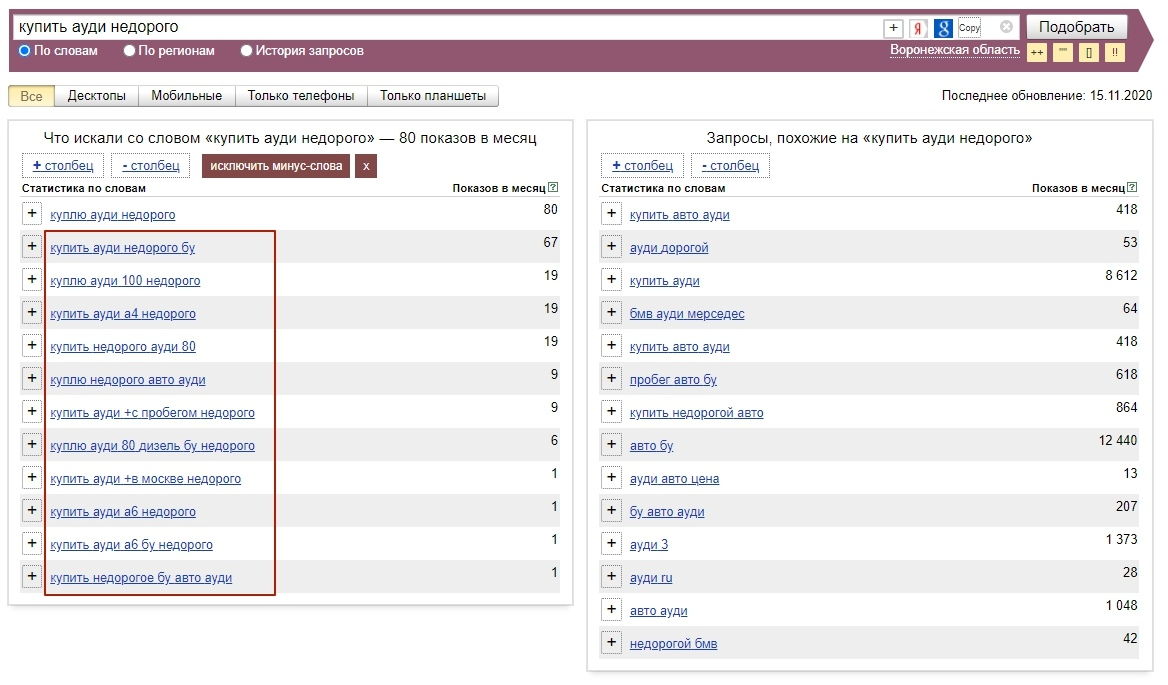Open the "бу авто ауди" link

tap(667, 512)
